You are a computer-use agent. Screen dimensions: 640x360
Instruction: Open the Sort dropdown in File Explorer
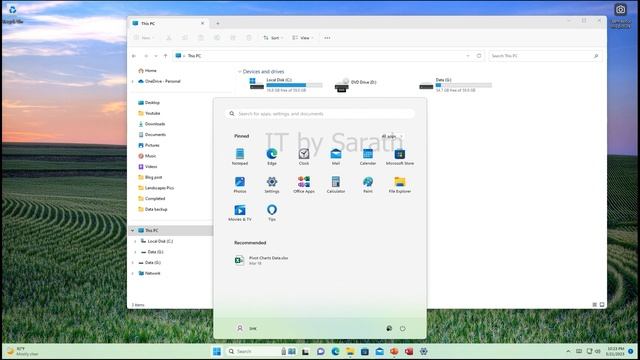(x=273, y=38)
